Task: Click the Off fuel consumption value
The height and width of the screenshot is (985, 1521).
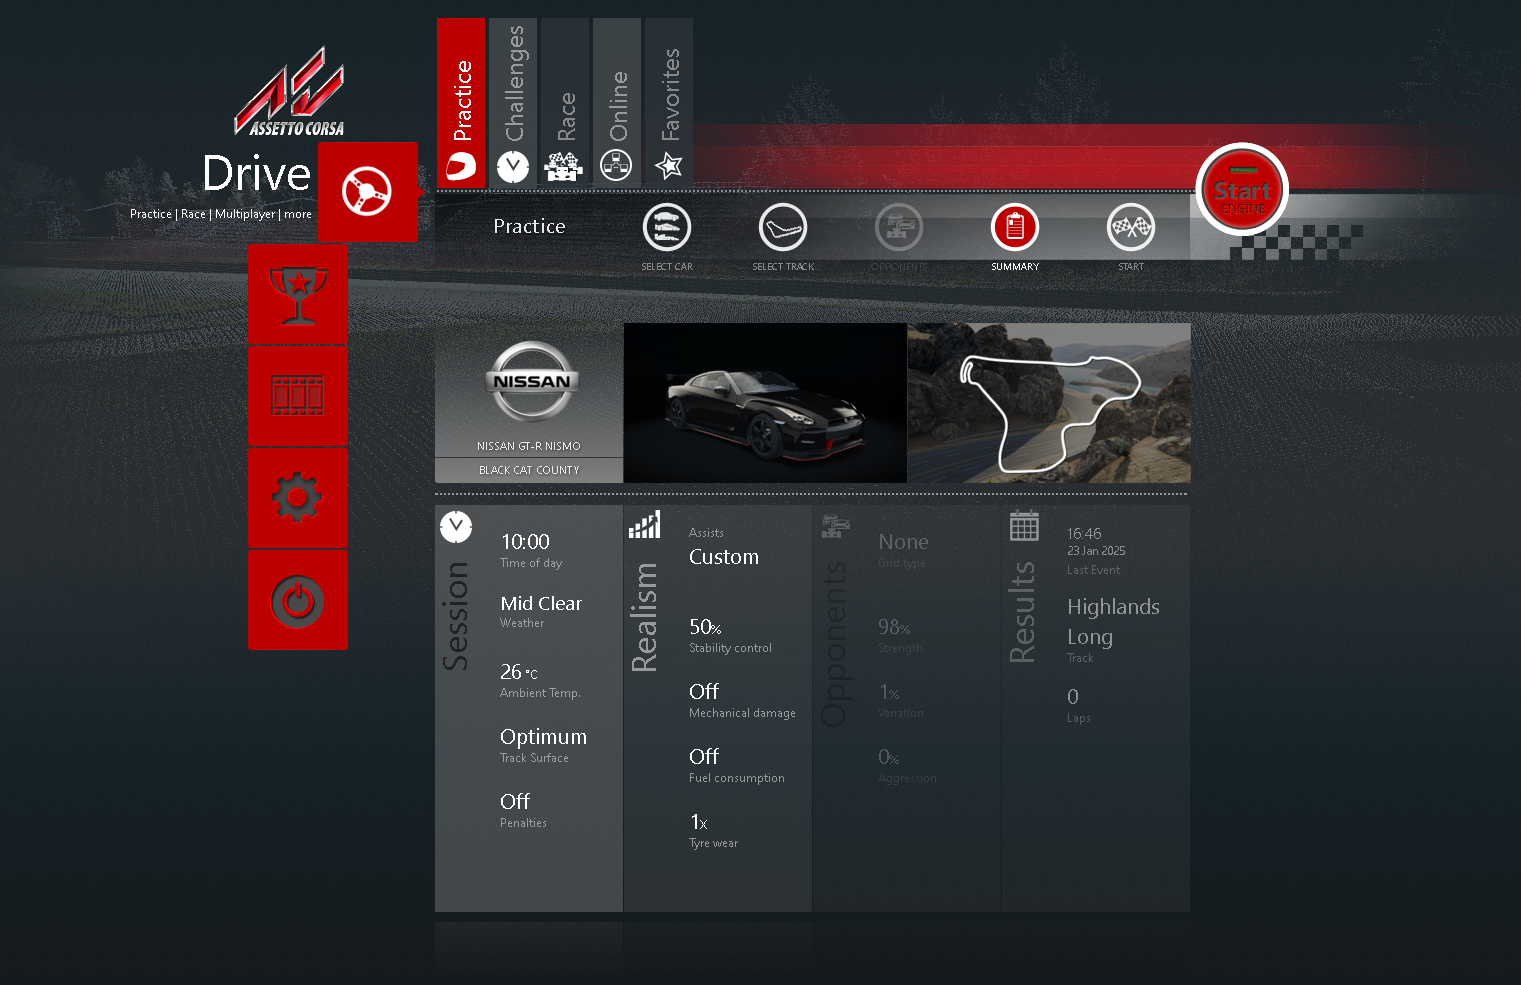Action: coord(704,757)
